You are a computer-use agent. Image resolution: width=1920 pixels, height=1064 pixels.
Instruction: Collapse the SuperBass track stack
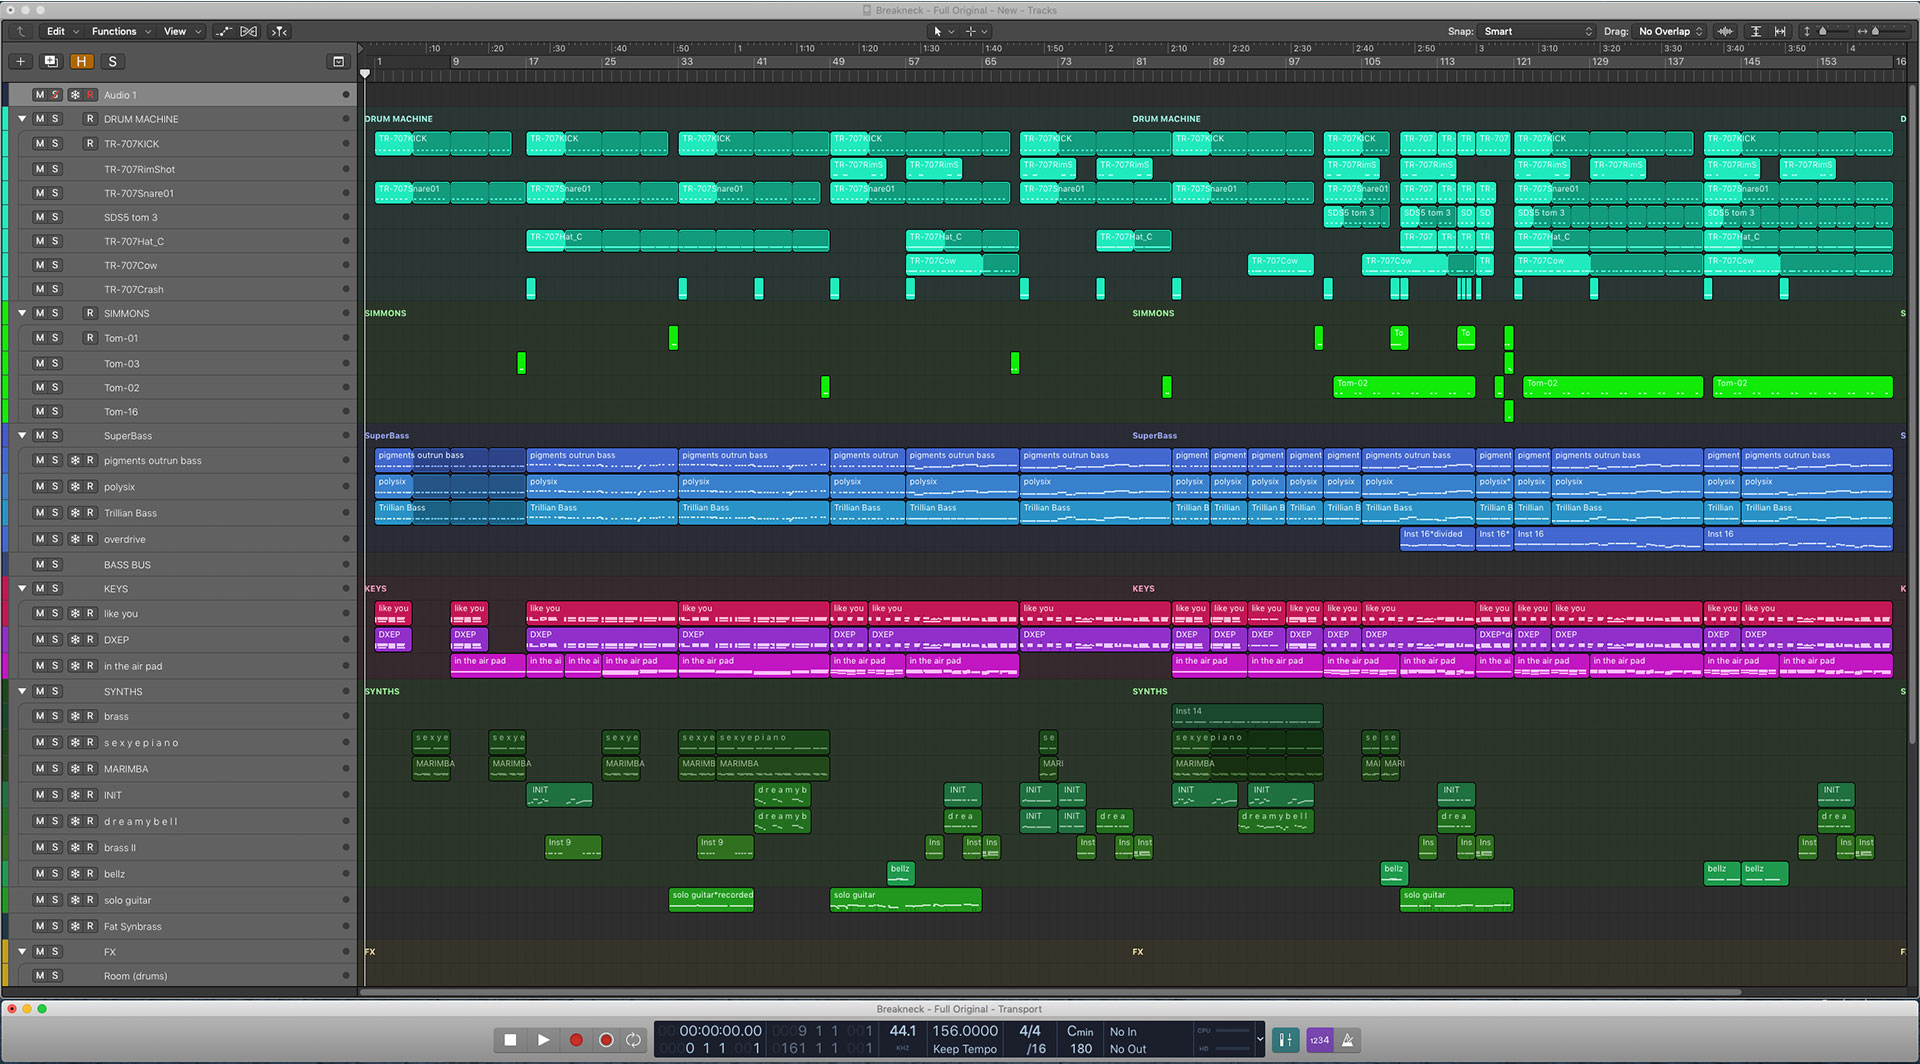(x=22, y=436)
